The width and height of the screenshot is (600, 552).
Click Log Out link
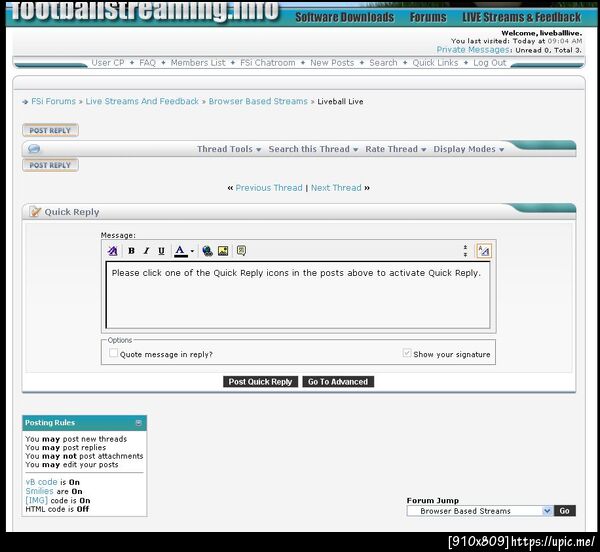490,63
